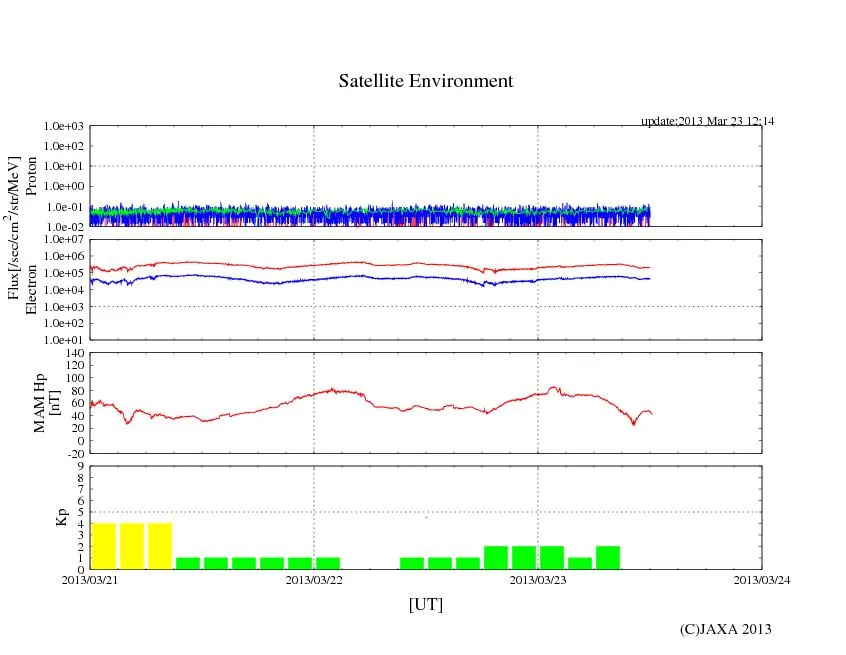Viewport: 846px width, 655px height.
Task: Click the "Satellite Environment" chart title
Action: (x=426, y=81)
